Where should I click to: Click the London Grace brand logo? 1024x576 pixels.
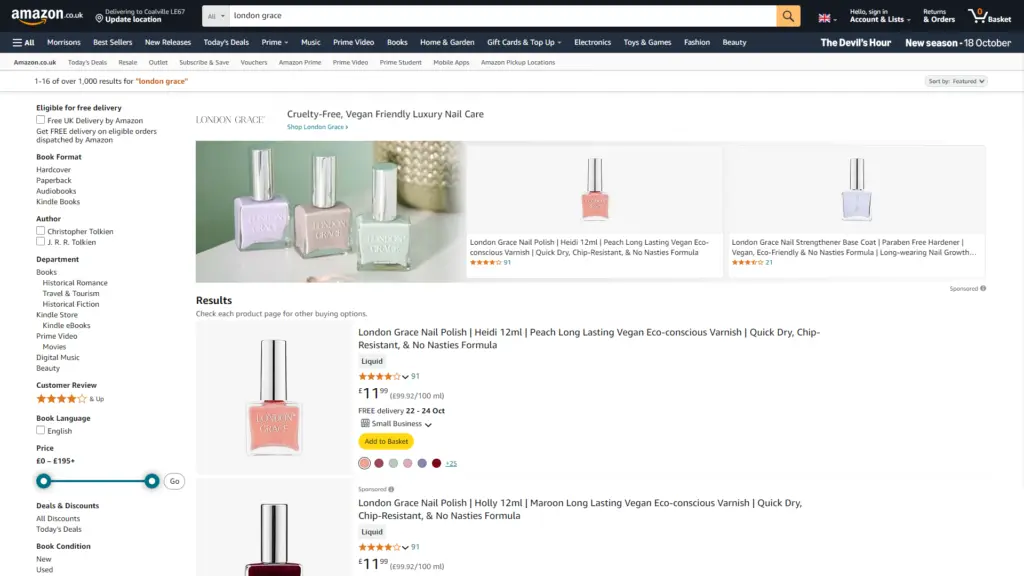(230, 120)
